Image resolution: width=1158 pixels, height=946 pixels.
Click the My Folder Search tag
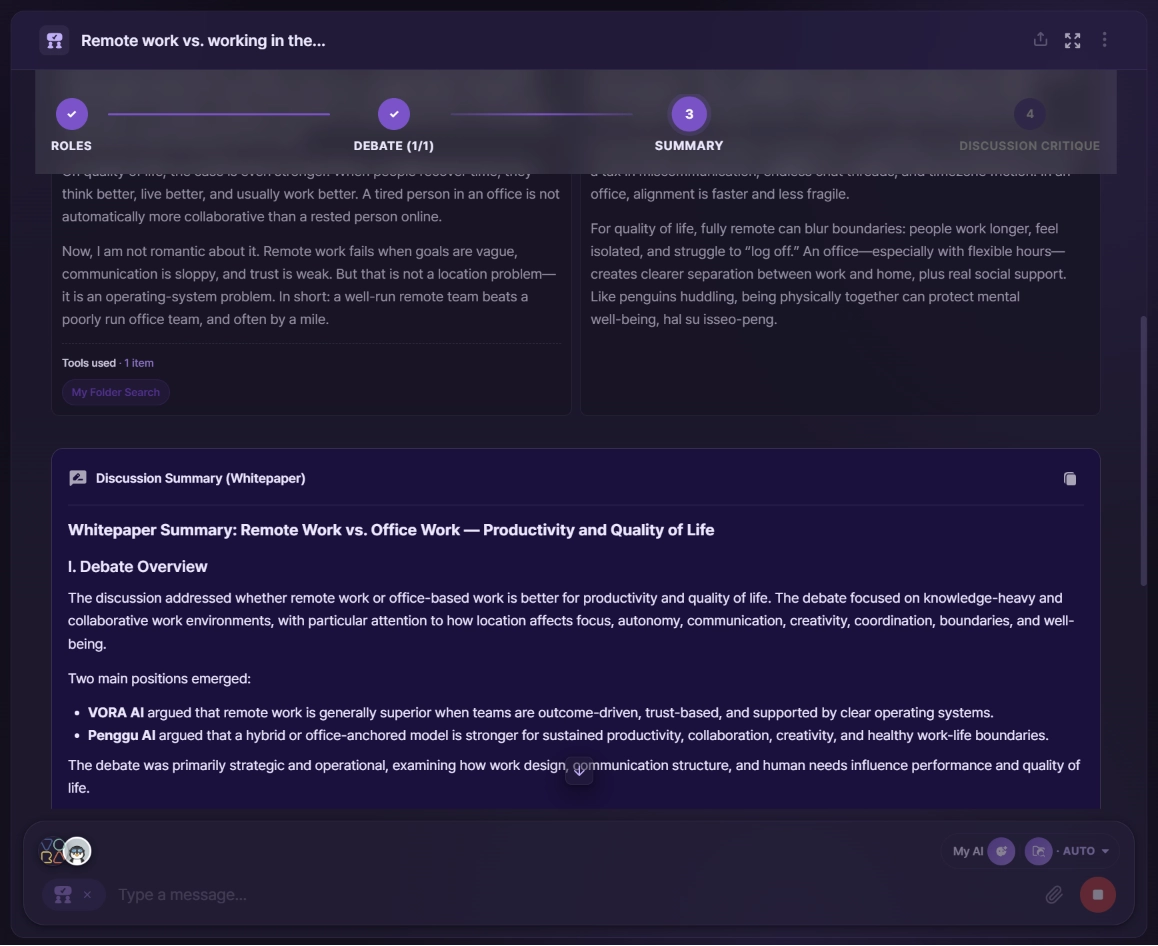pos(116,392)
